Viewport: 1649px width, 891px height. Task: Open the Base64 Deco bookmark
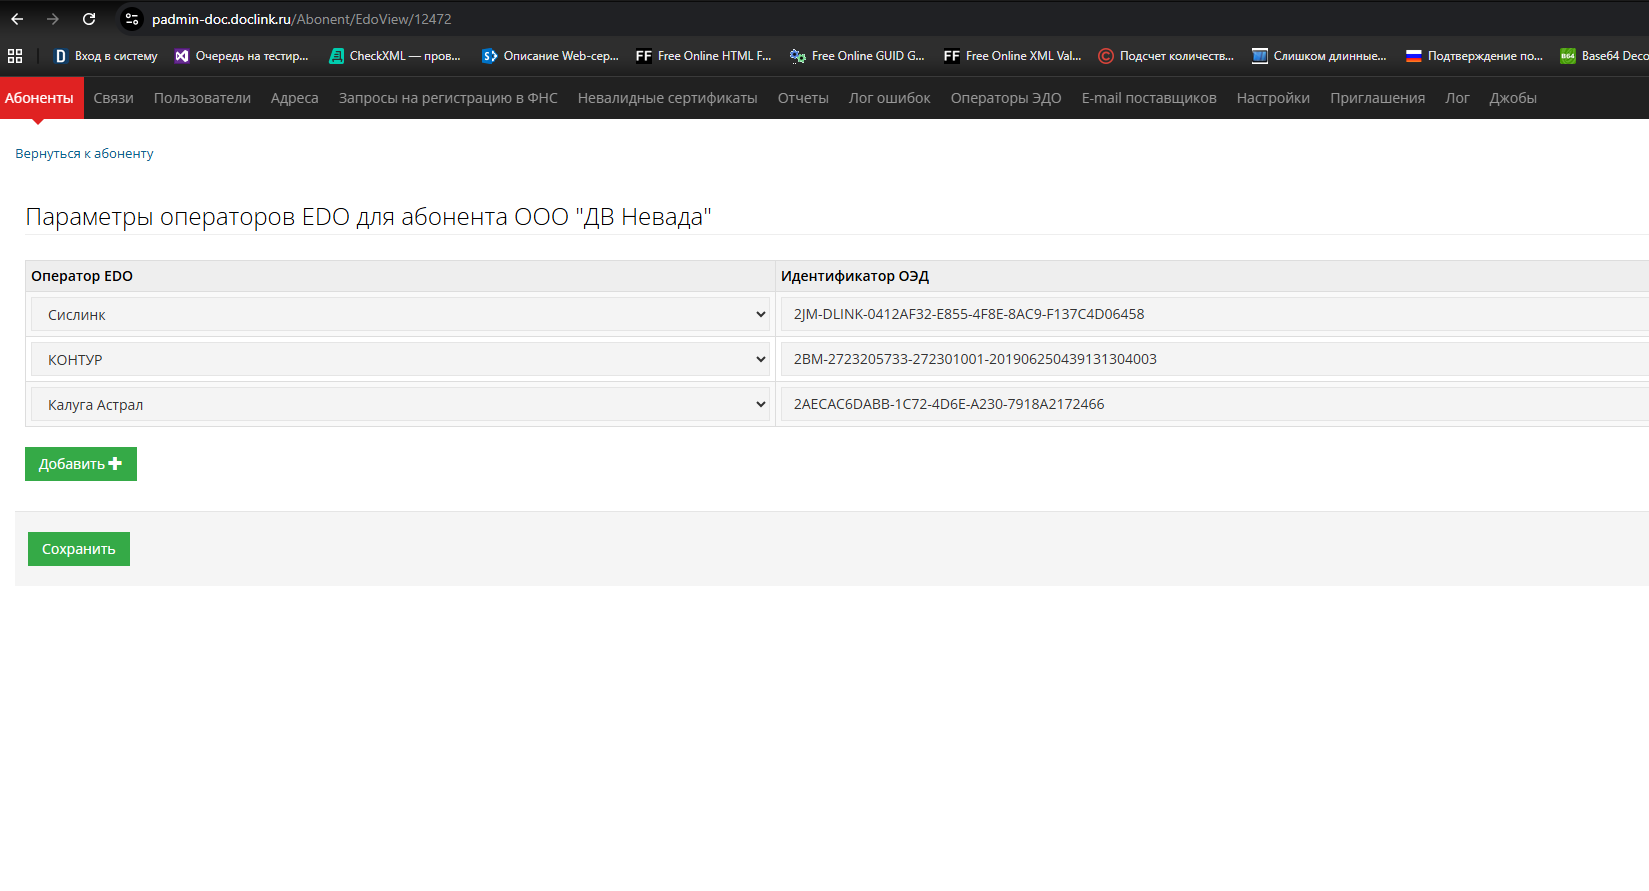click(x=1604, y=56)
